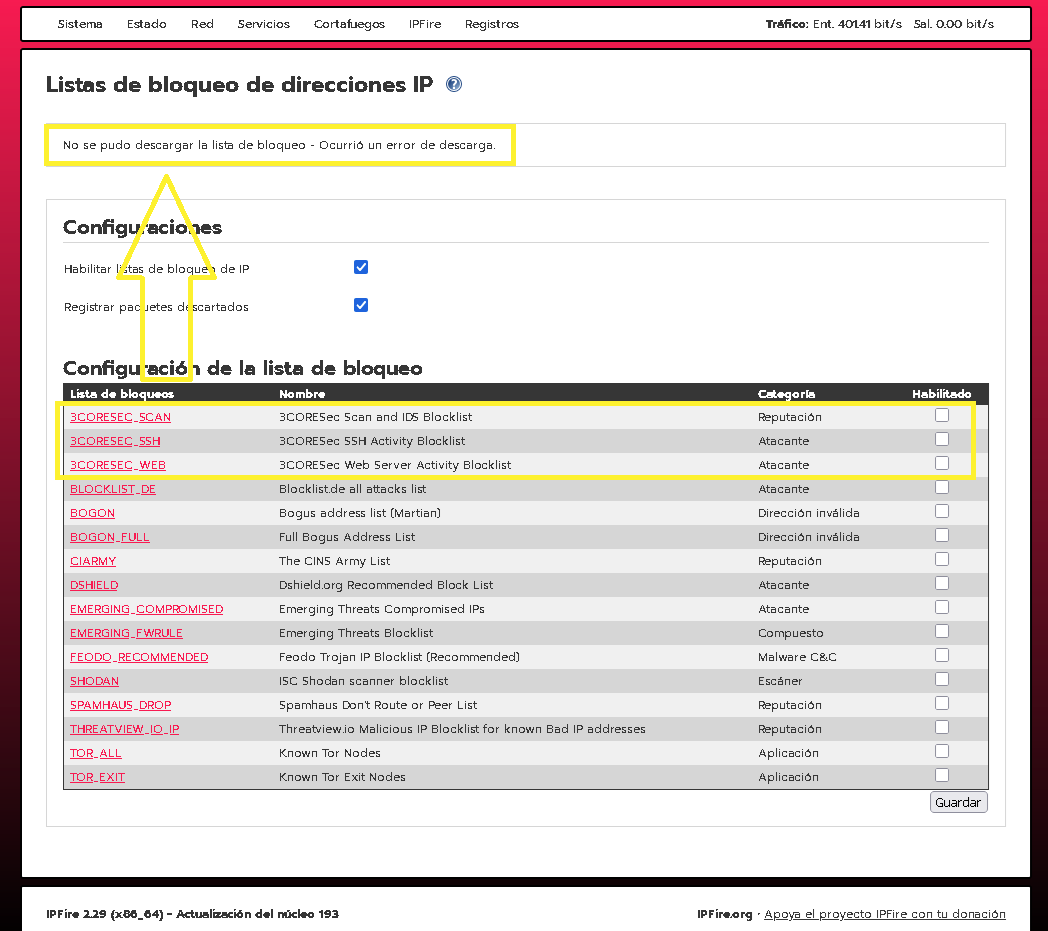Enable the THREATVIEW_IO_IP checkbox
Screen dimensions: 1048x931
click(x=942, y=728)
